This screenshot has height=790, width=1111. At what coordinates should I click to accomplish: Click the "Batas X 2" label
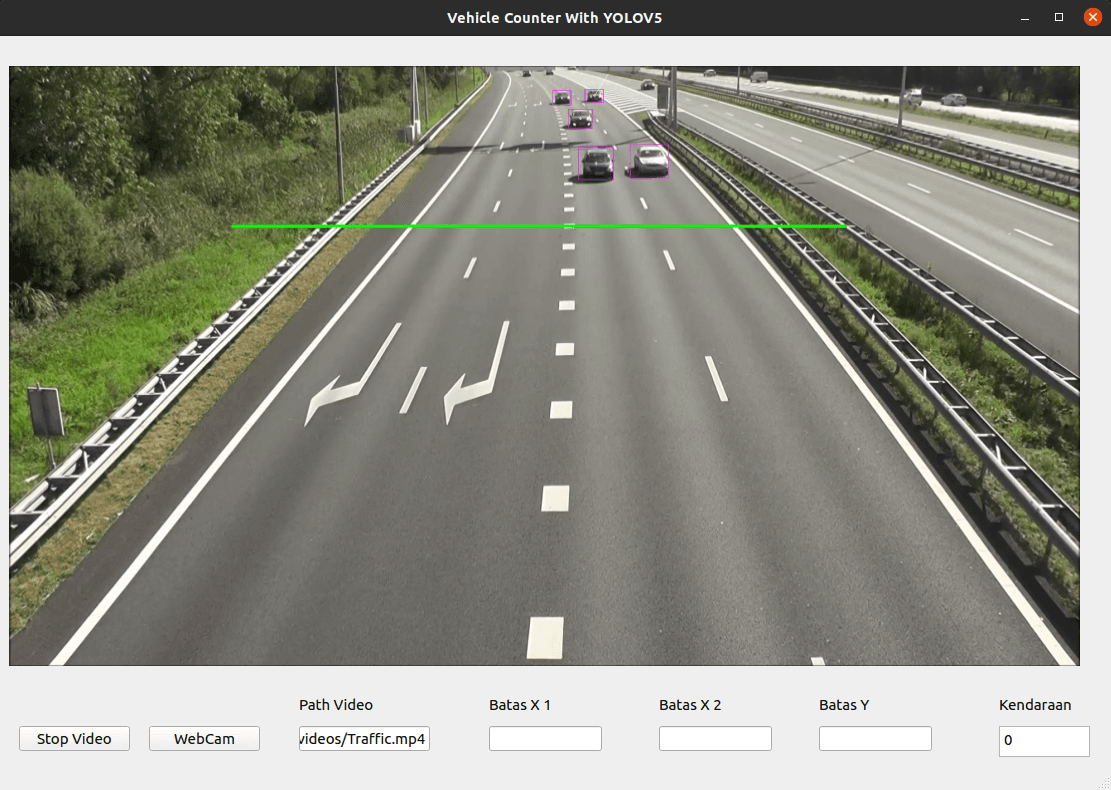click(x=690, y=705)
